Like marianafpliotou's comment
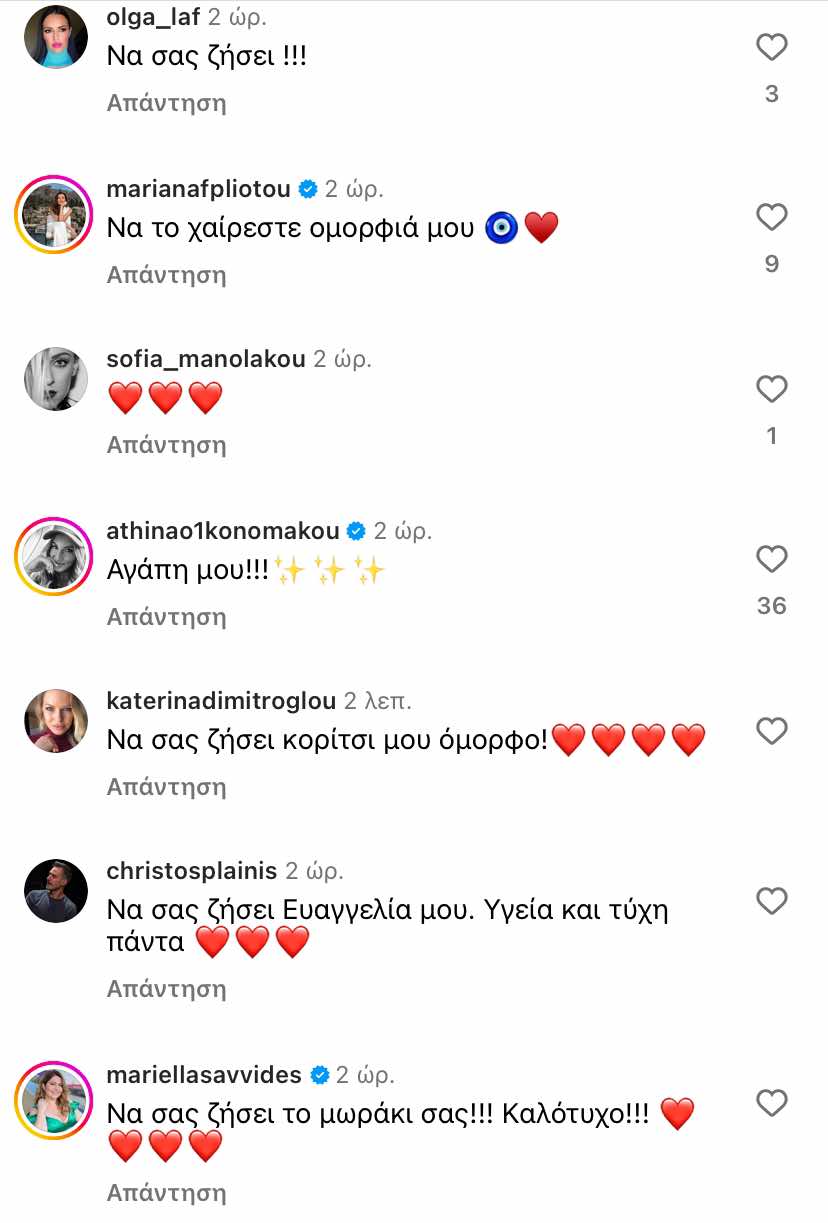This screenshot has height=1223, width=828. 771,216
